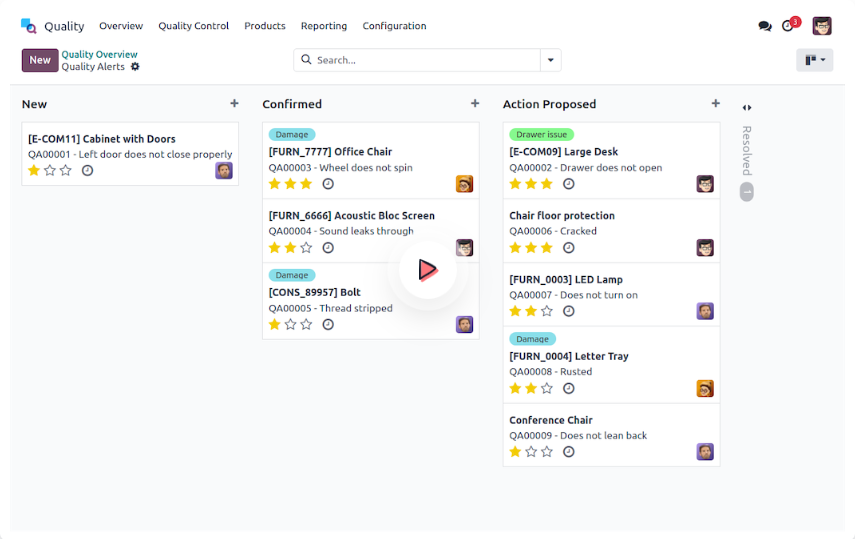The height and width of the screenshot is (539, 855).
Task: Click the Quality app logo icon
Action: tap(28, 26)
